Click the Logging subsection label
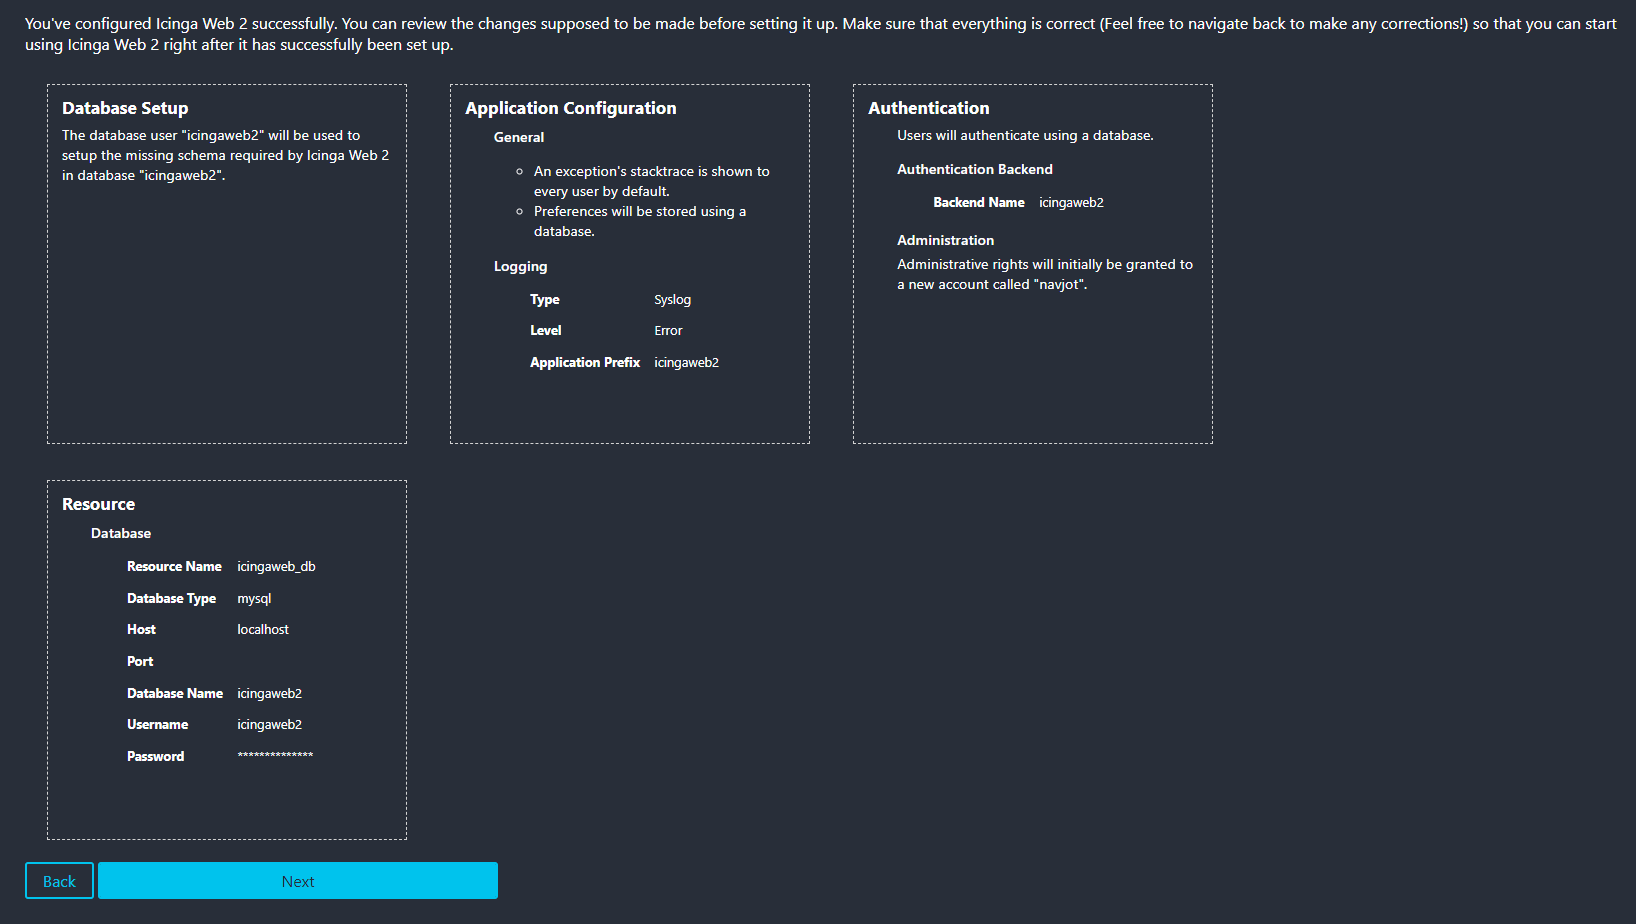Viewport: 1636px width, 924px height. [x=520, y=266]
